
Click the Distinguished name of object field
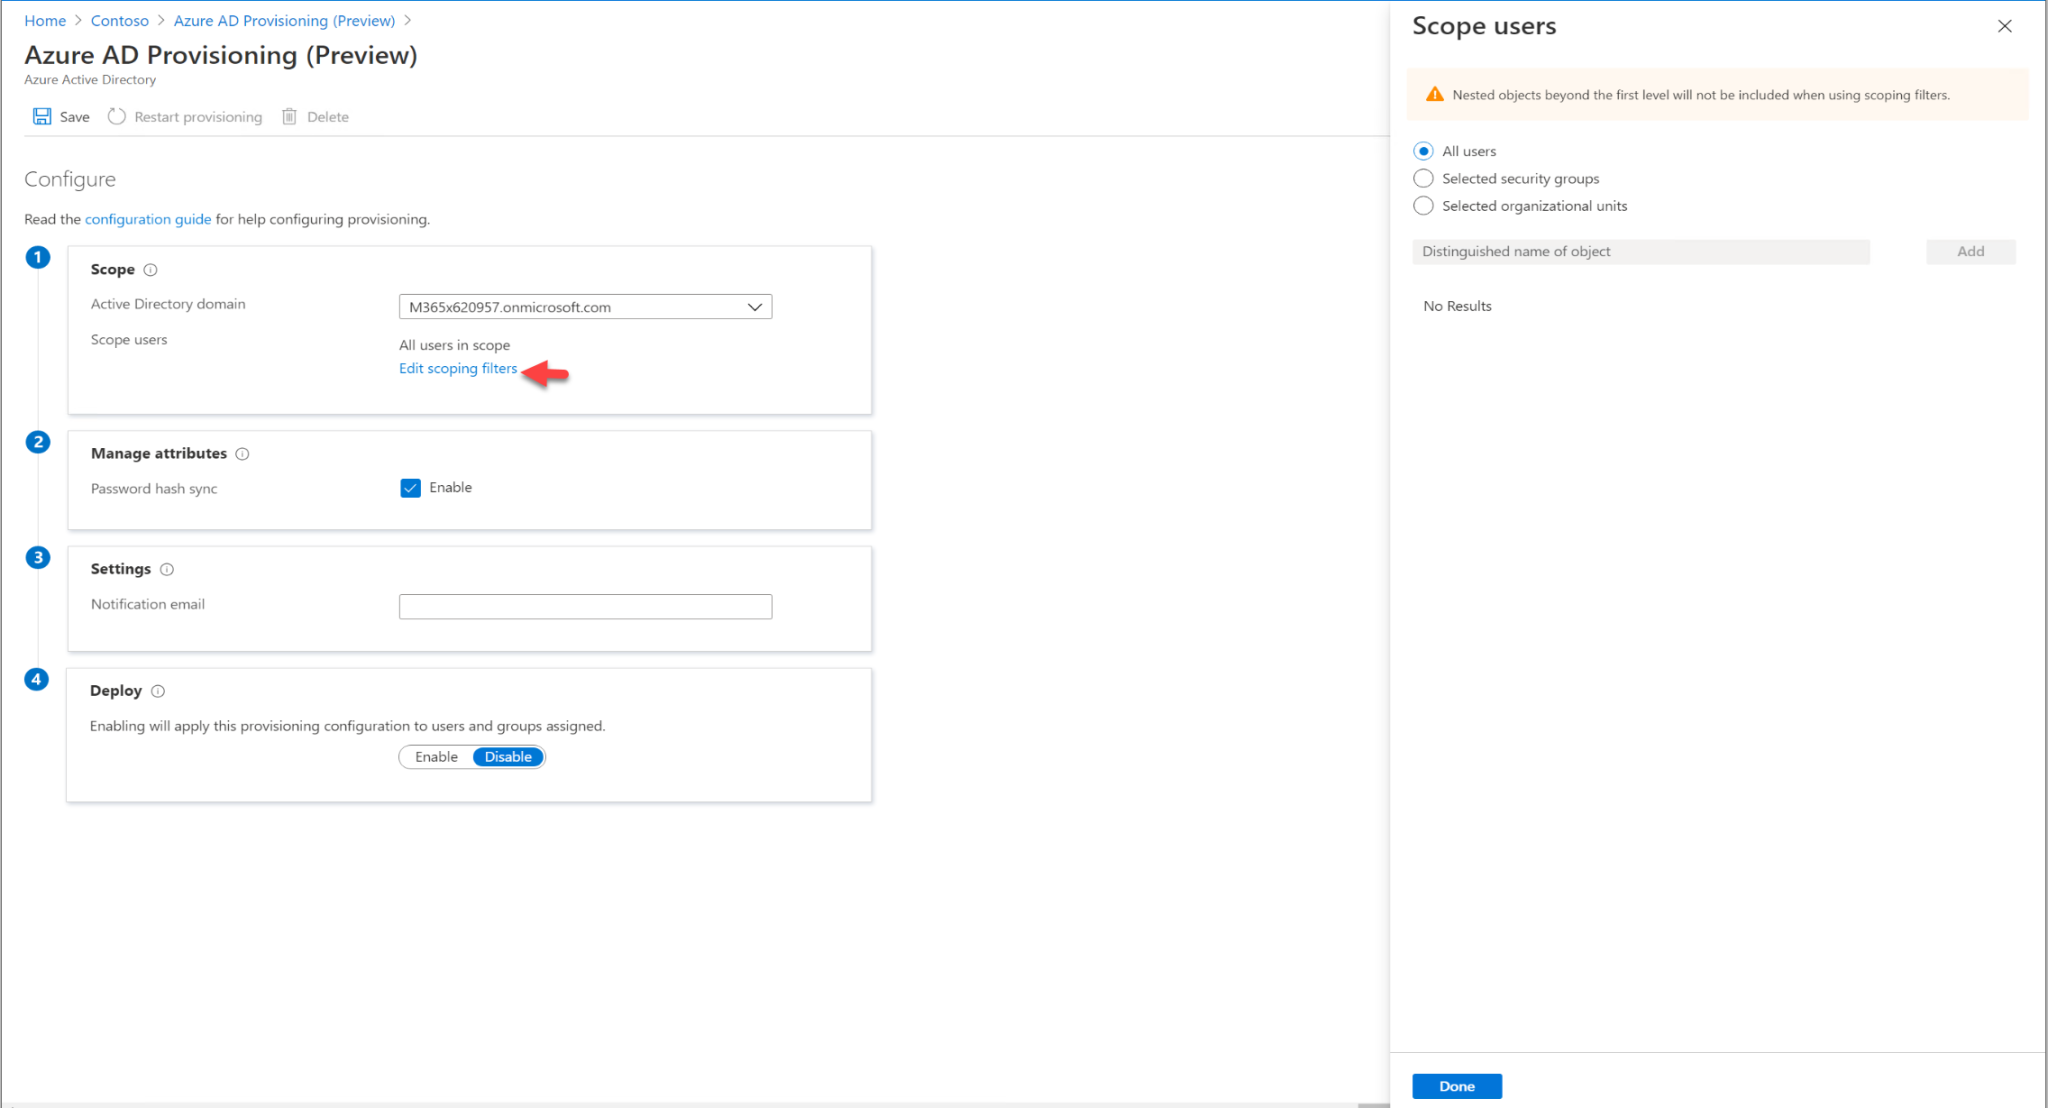[x=1640, y=251]
